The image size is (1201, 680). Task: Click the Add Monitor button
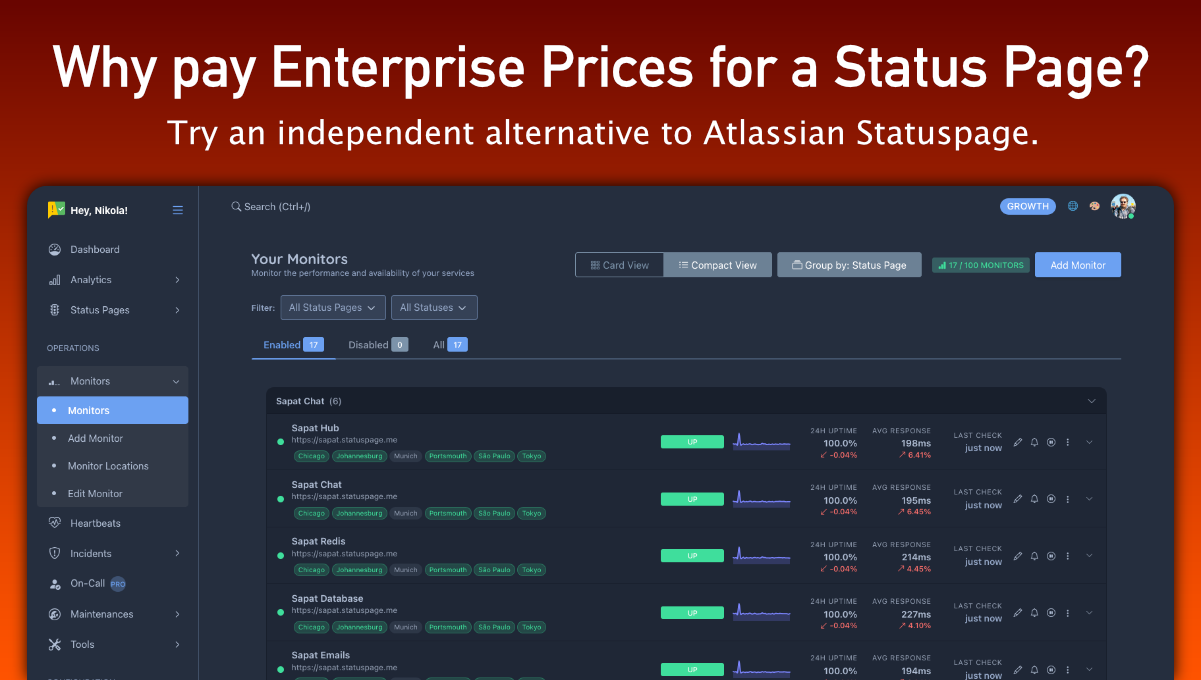pyautogui.click(x=1077, y=265)
